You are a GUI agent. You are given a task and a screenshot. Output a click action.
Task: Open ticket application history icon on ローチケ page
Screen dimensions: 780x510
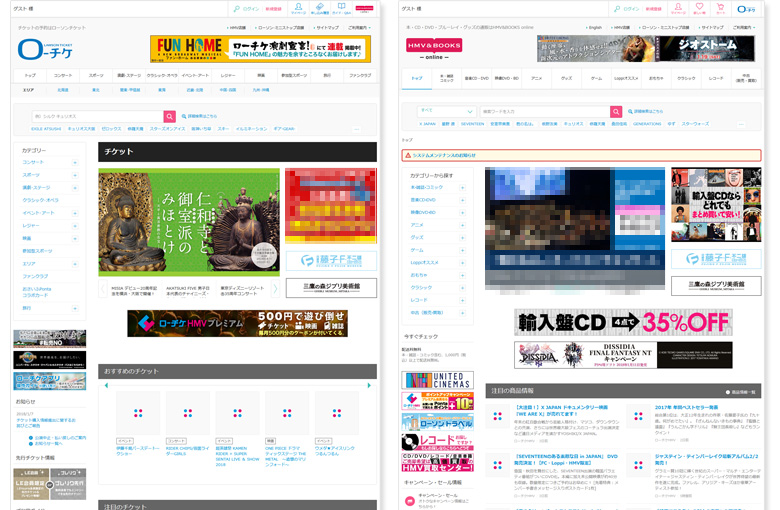tap(320, 6)
